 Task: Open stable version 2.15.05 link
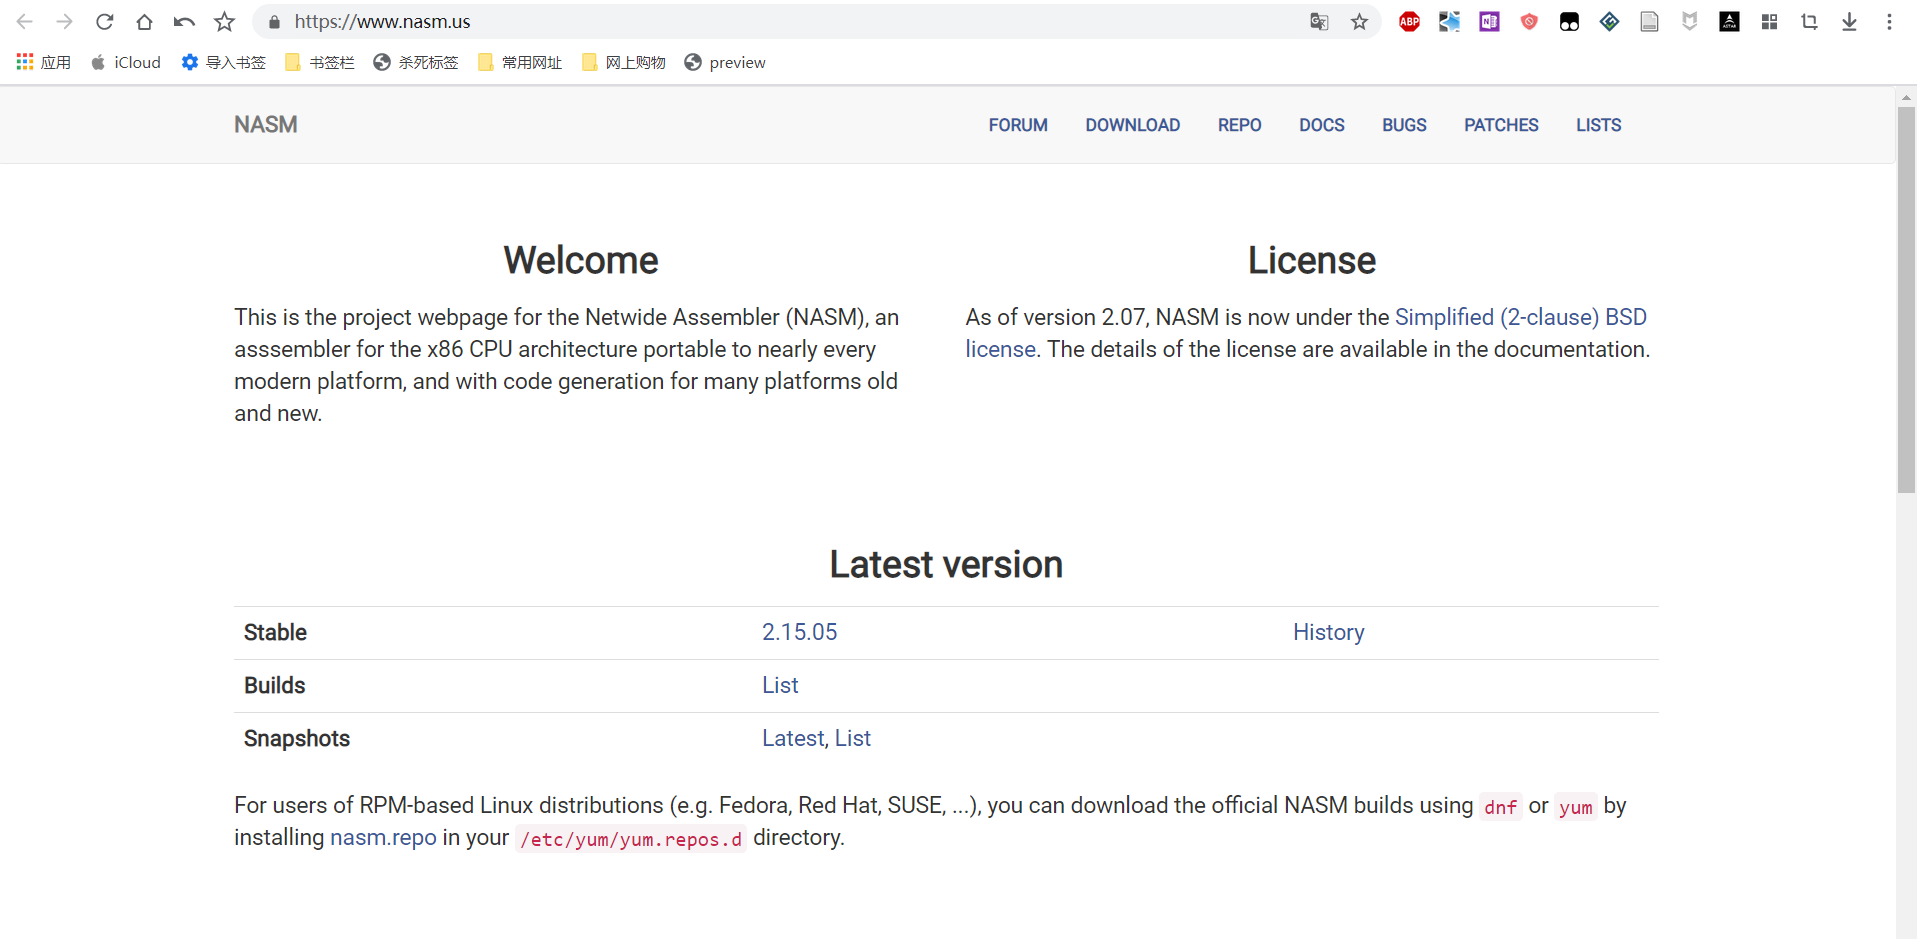(799, 632)
